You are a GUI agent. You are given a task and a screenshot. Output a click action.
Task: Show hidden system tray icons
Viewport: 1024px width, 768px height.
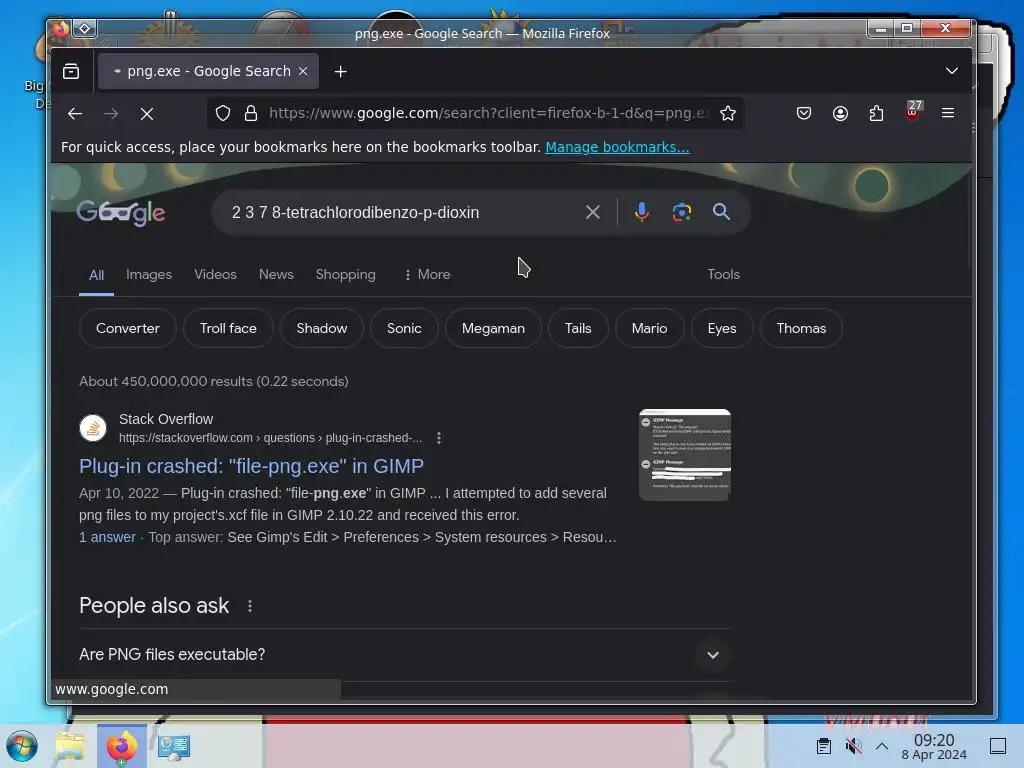[882, 745]
